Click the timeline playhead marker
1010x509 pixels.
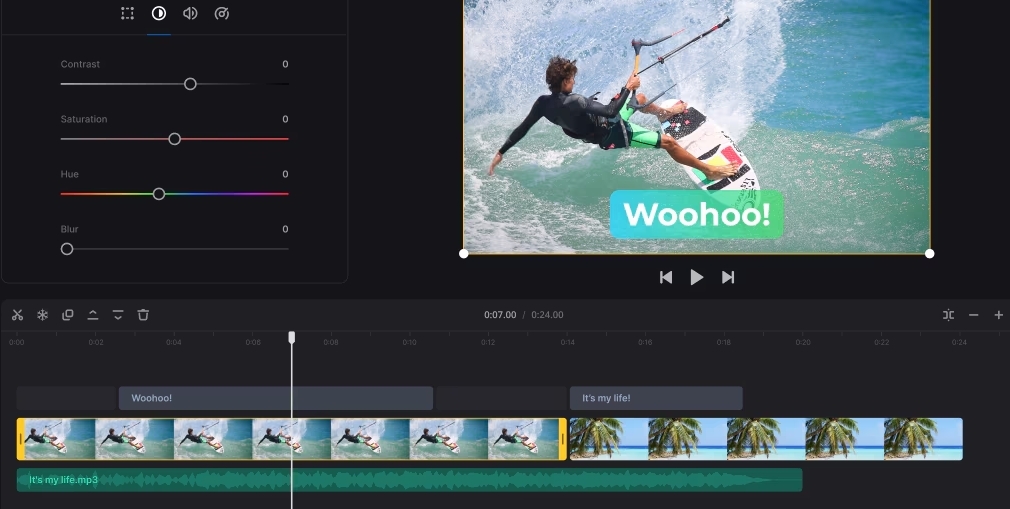292,338
